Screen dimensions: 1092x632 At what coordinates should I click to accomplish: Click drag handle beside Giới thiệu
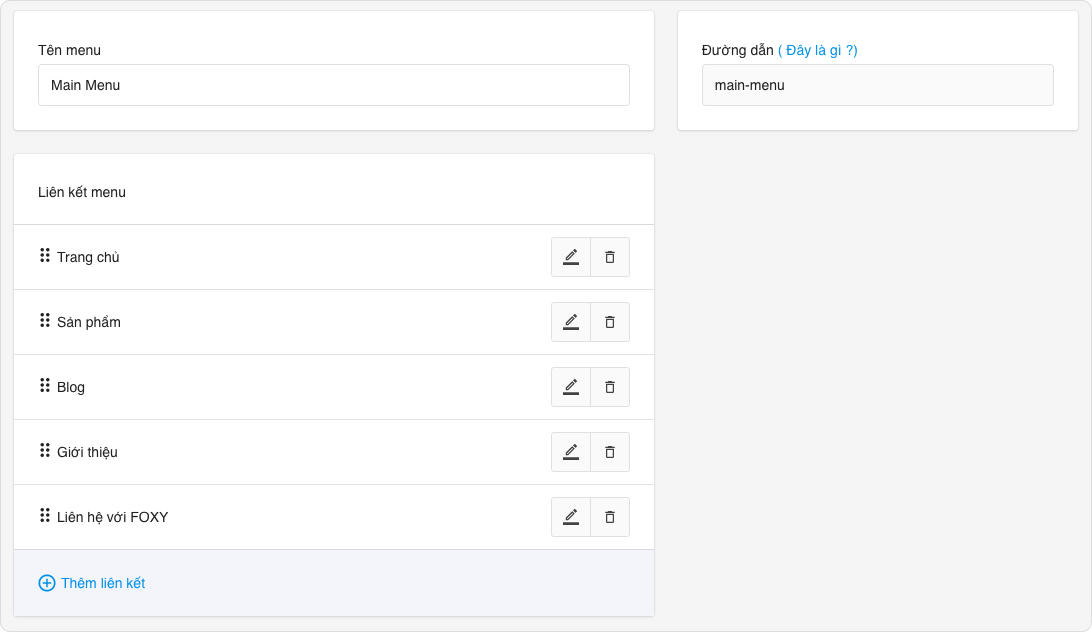(45, 451)
